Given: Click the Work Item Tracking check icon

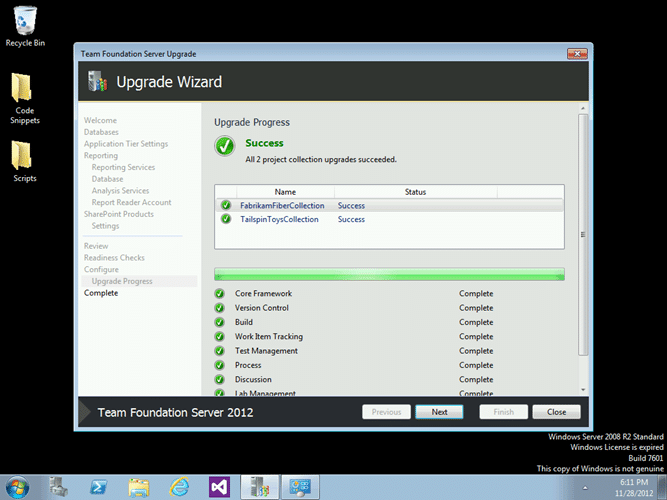Looking at the screenshot, I should 219,337.
